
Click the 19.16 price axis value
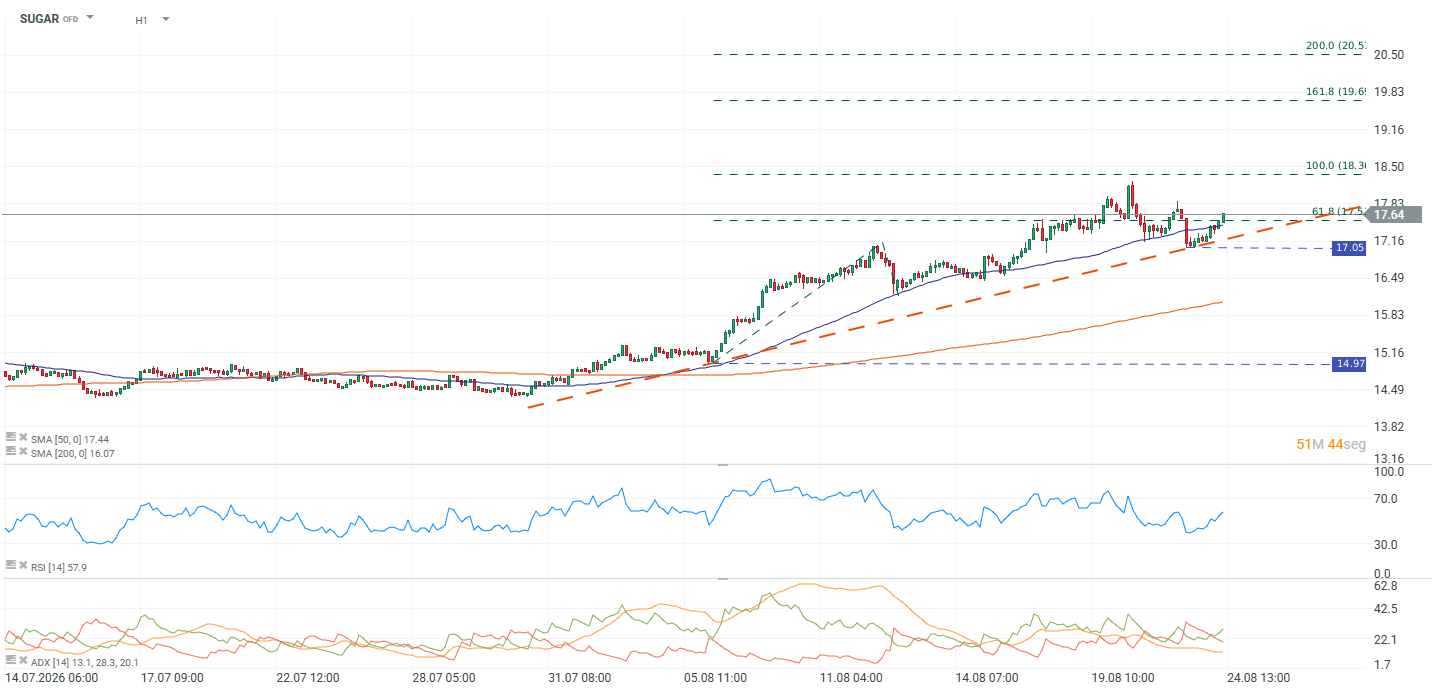(x=1389, y=130)
